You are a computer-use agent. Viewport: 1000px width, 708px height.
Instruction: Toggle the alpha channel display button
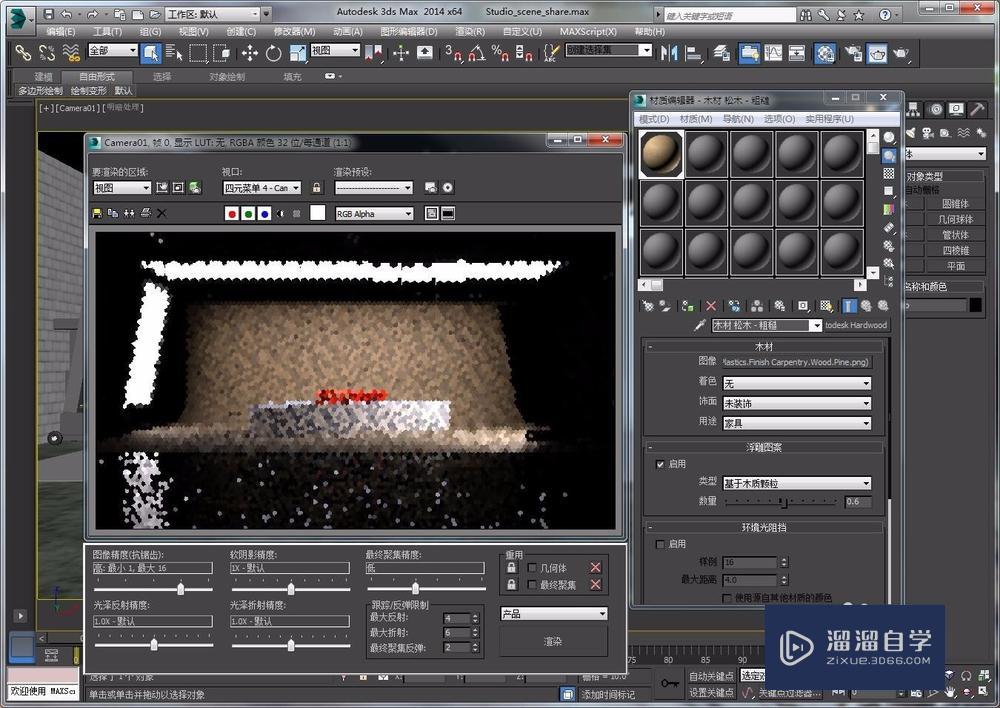281,214
